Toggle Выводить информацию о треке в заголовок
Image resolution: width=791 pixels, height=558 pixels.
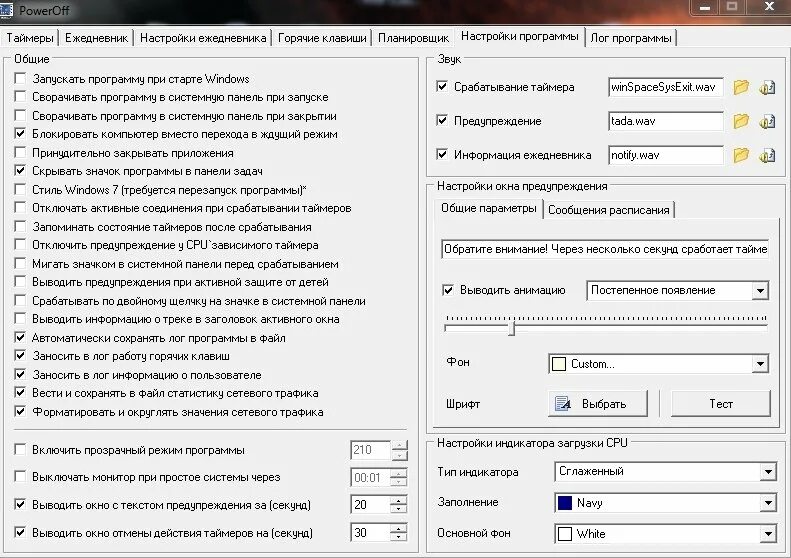pos(20,319)
